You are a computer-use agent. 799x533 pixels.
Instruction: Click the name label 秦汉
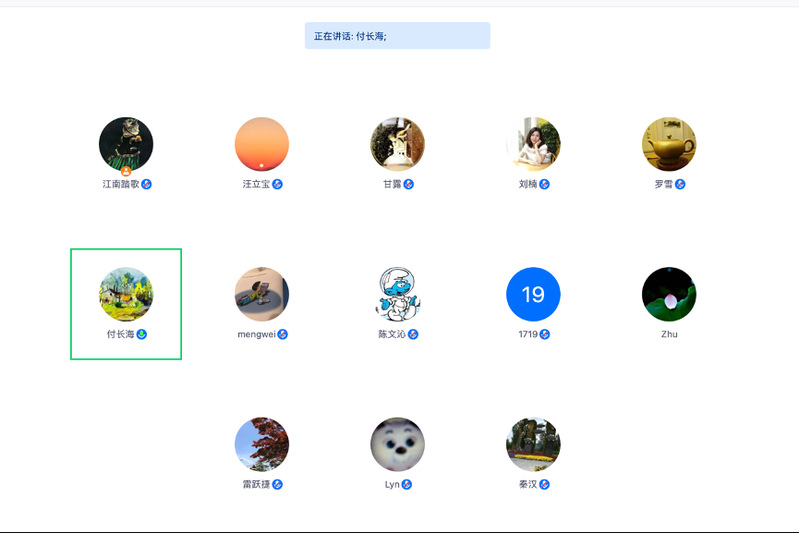[x=528, y=484]
